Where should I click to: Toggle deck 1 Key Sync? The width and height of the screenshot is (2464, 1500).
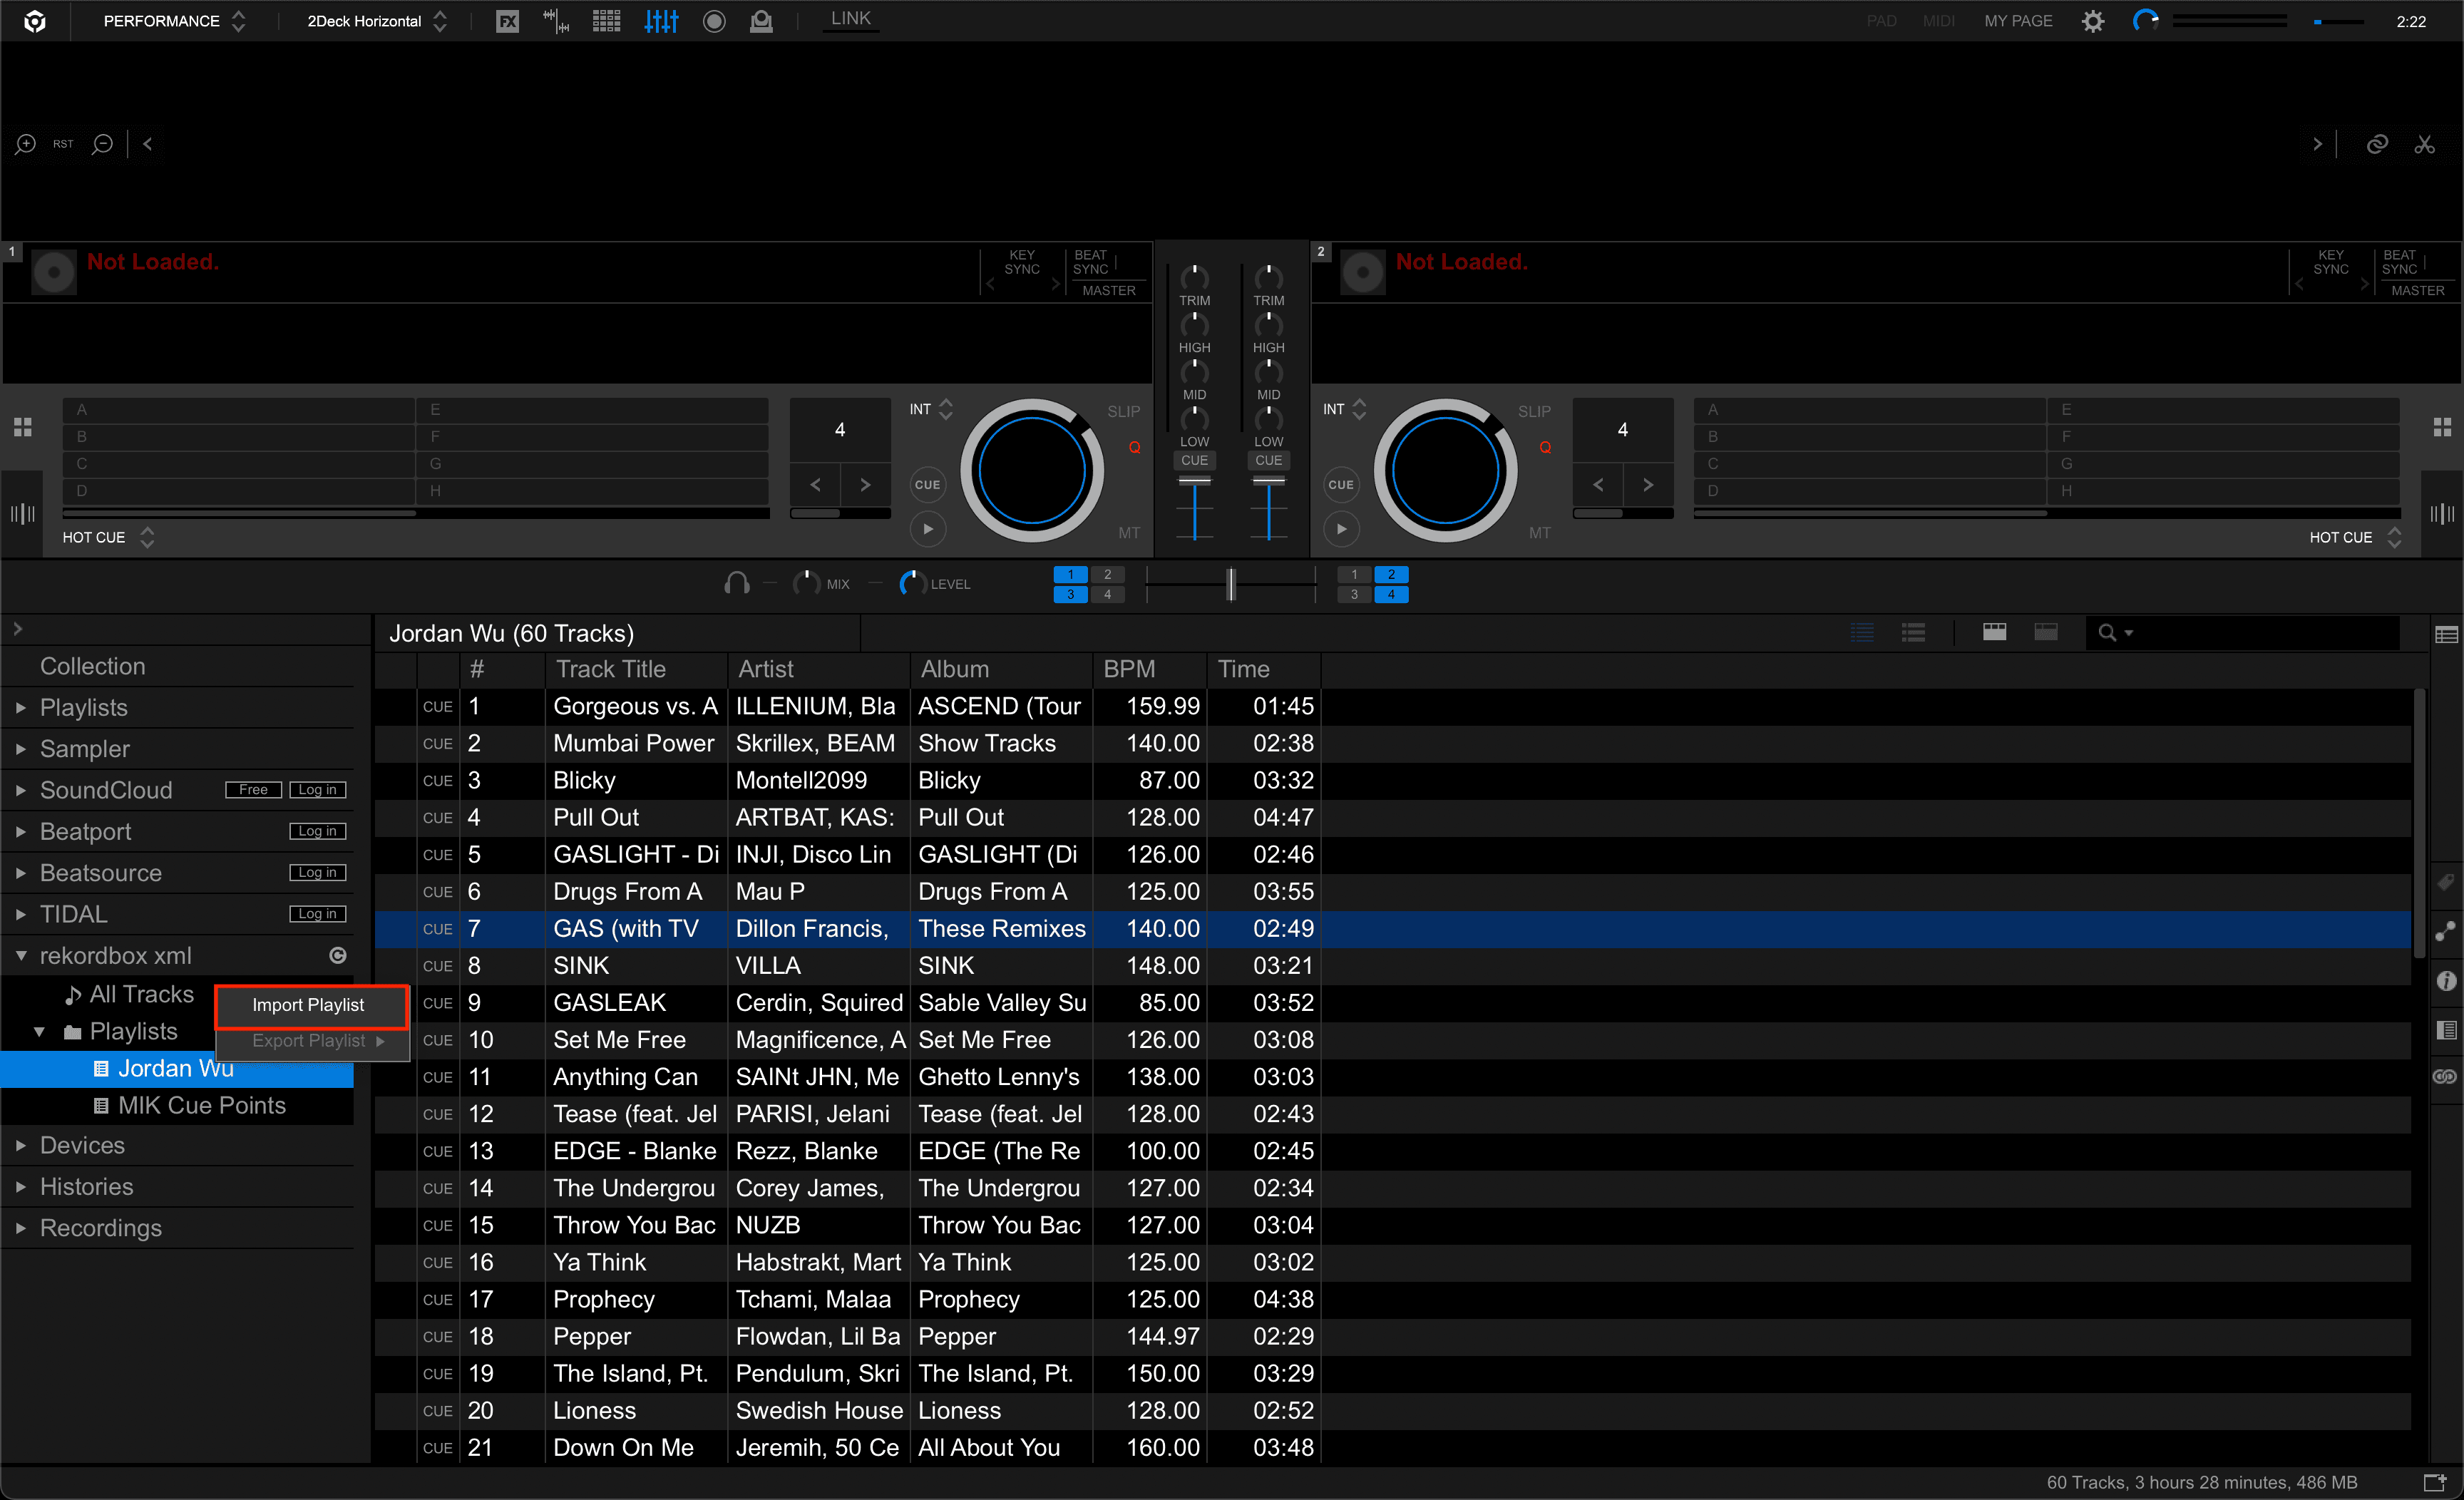pyautogui.click(x=1022, y=262)
